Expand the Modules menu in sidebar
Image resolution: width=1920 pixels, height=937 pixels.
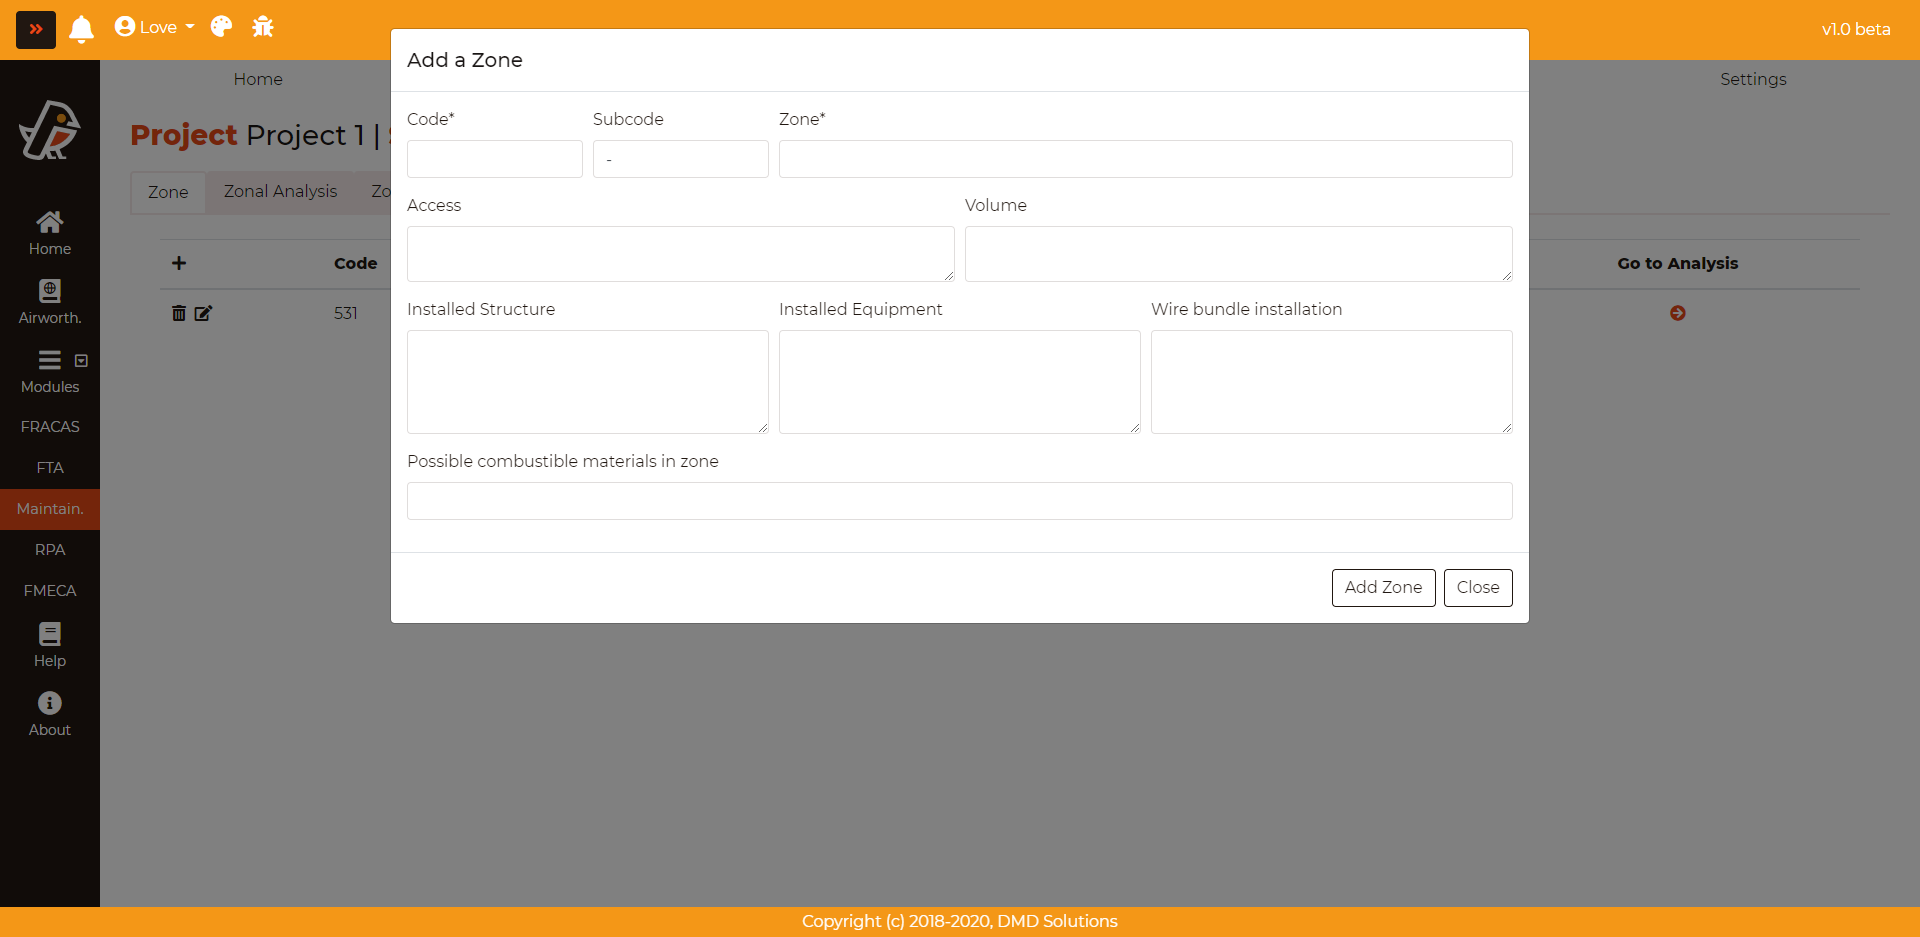tap(50, 371)
